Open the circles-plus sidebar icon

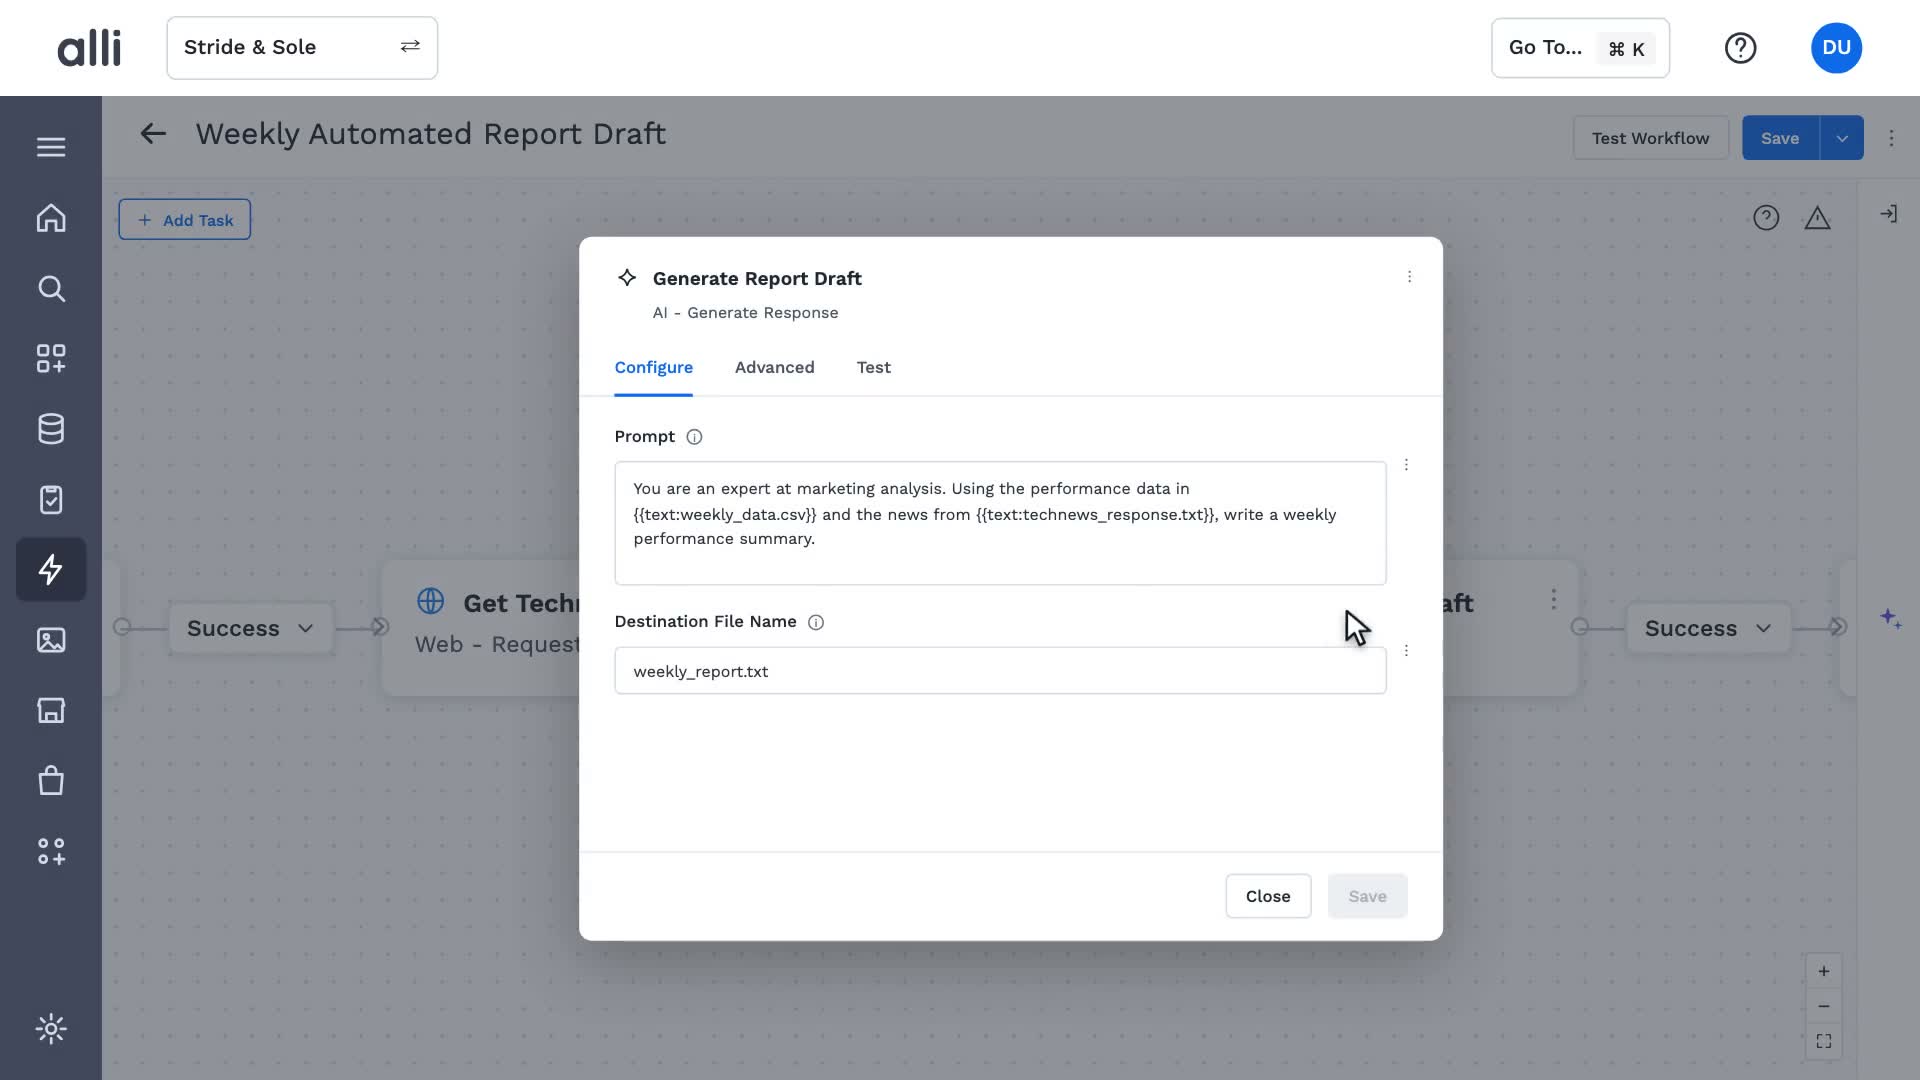click(51, 851)
